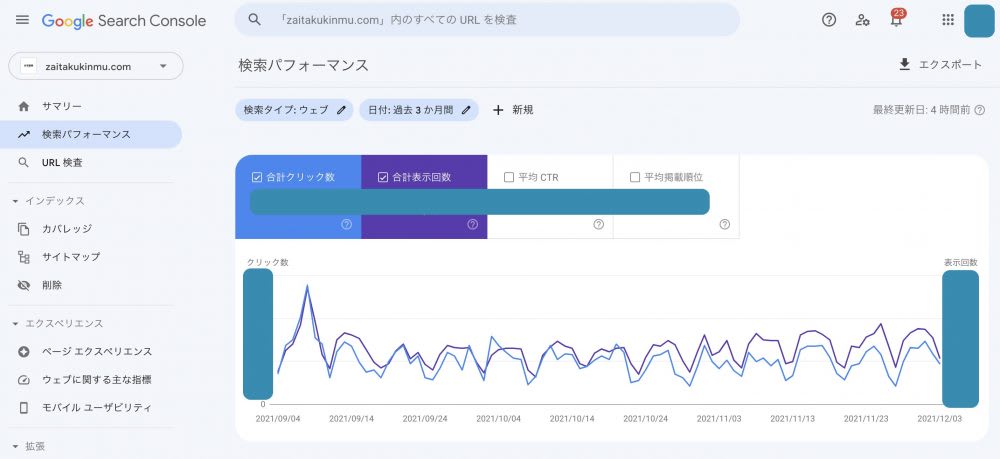Open users and permissions settings icon
Image resolution: width=1000 pixels, height=459 pixels.
click(x=862, y=20)
